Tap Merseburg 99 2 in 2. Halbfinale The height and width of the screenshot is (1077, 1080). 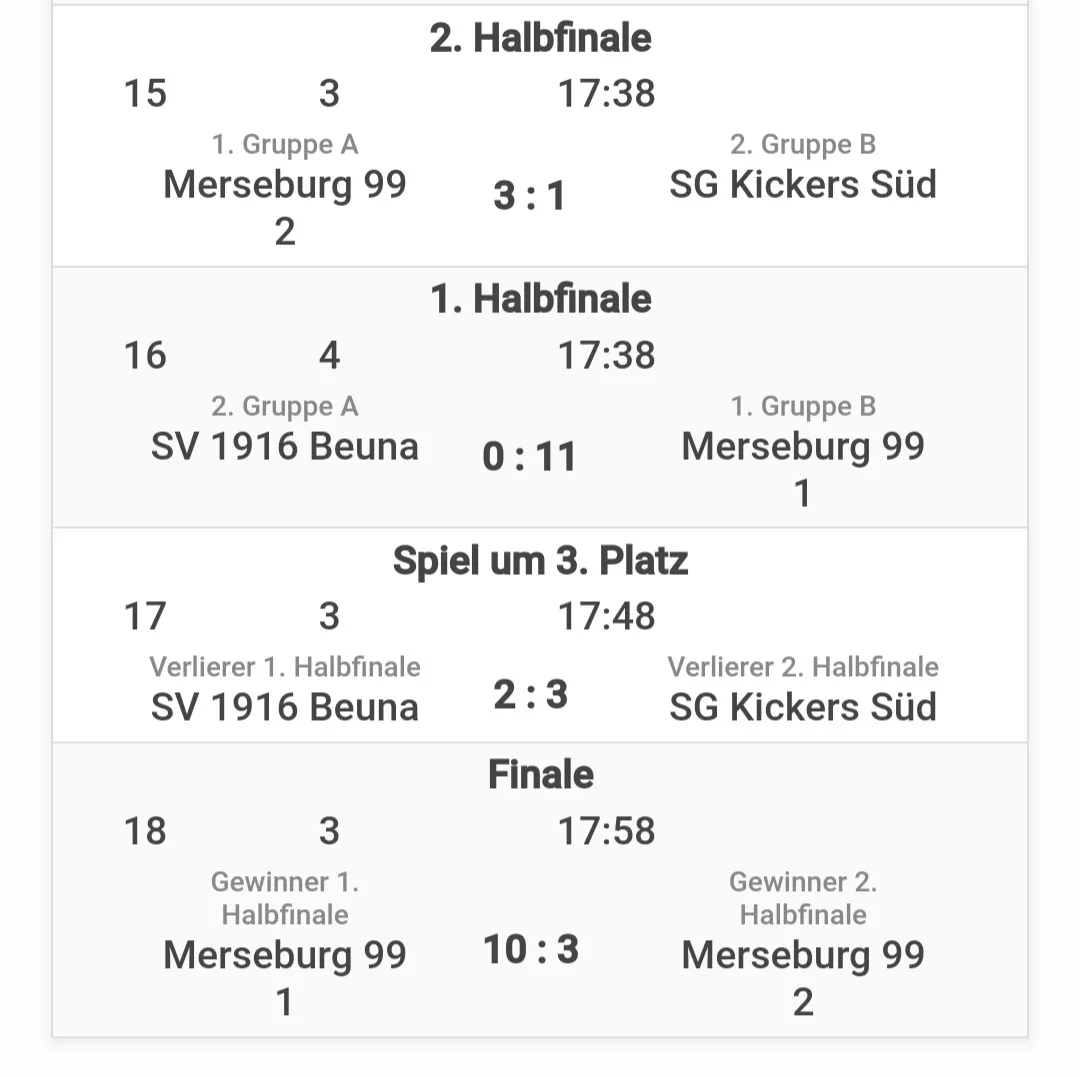pyautogui.click(x=284, y=207)
